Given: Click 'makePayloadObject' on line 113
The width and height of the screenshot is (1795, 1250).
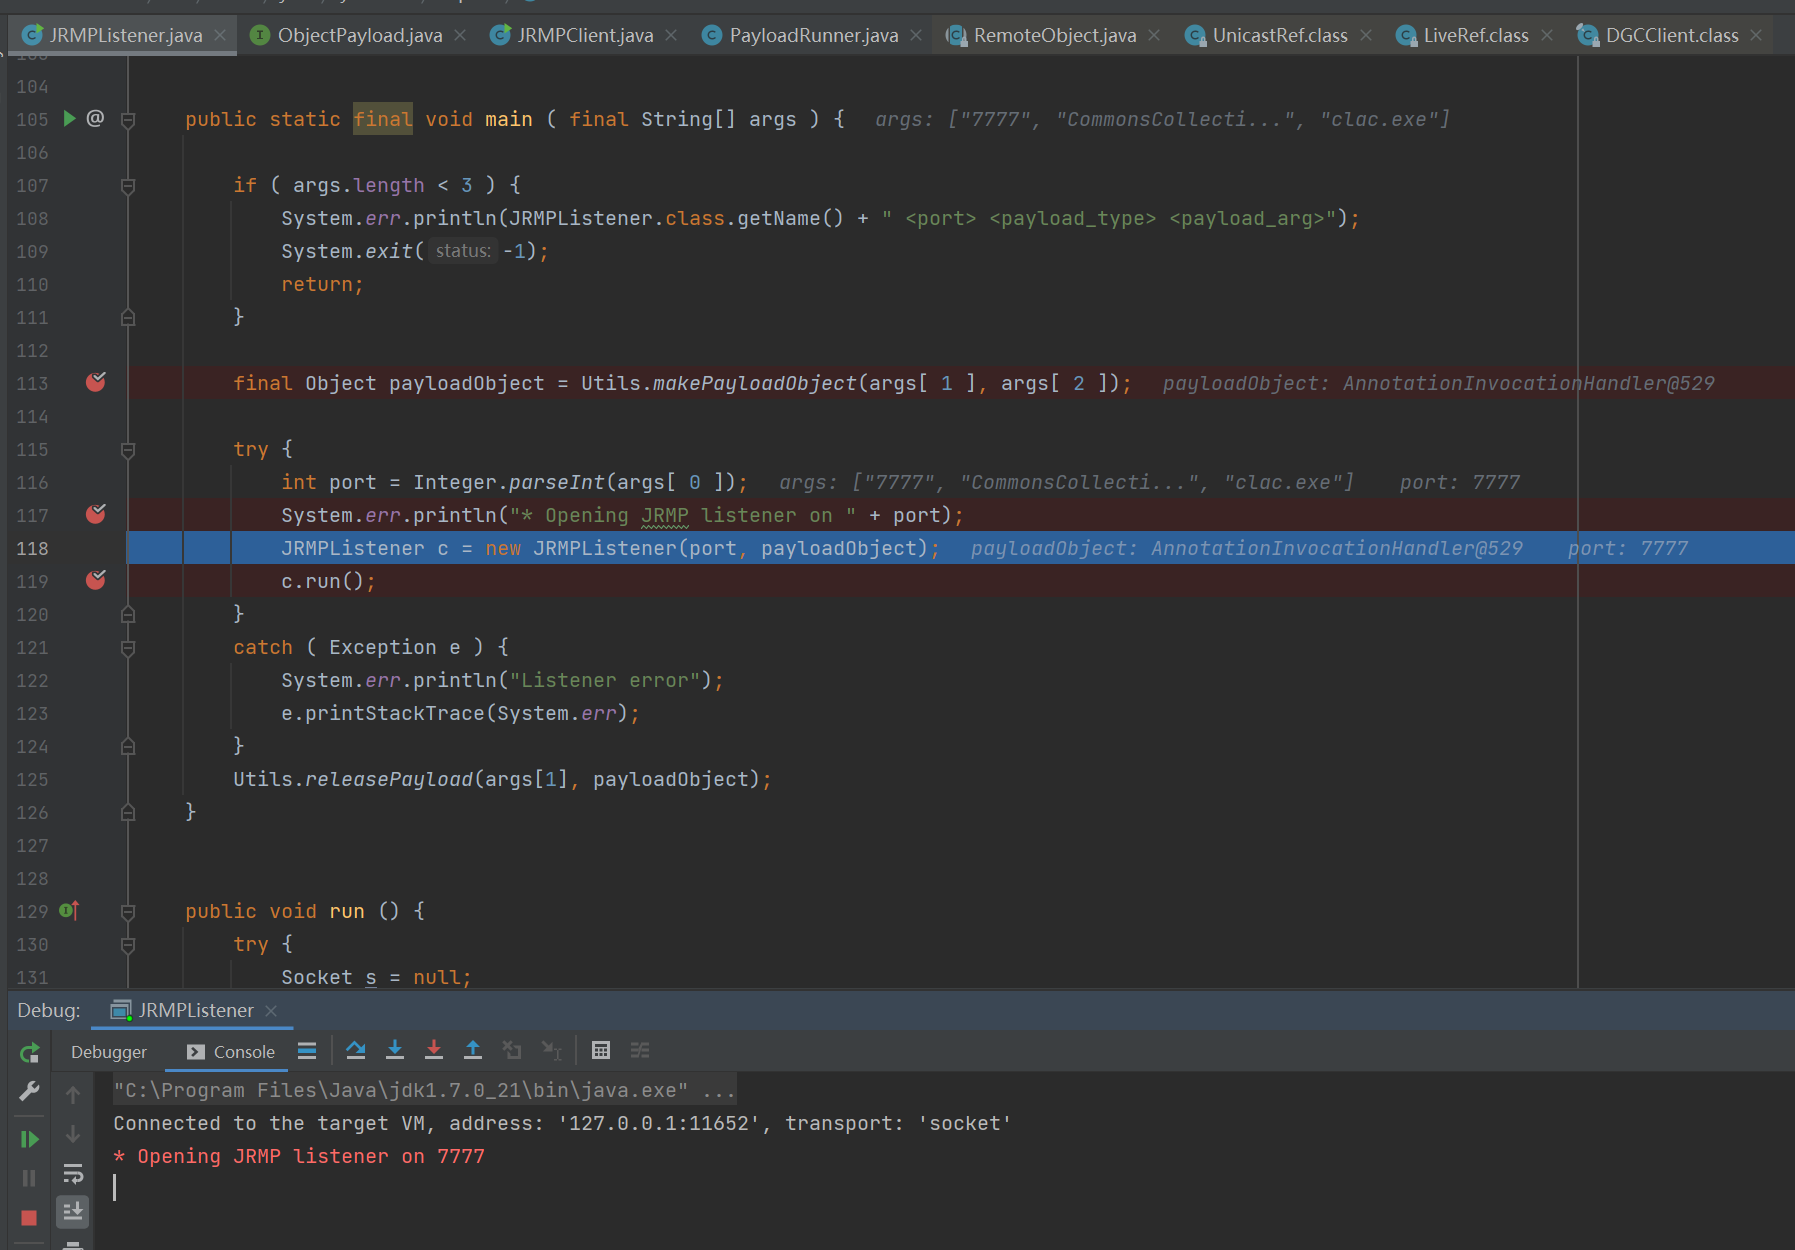Looking at the screenshot, I should pyautogui.click(x=755, y=383).
